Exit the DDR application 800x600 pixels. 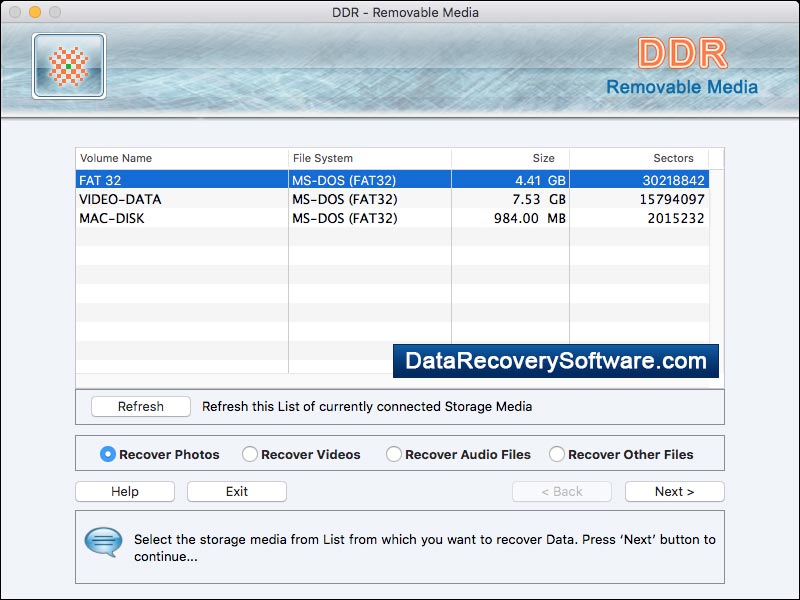click(236, 491)
